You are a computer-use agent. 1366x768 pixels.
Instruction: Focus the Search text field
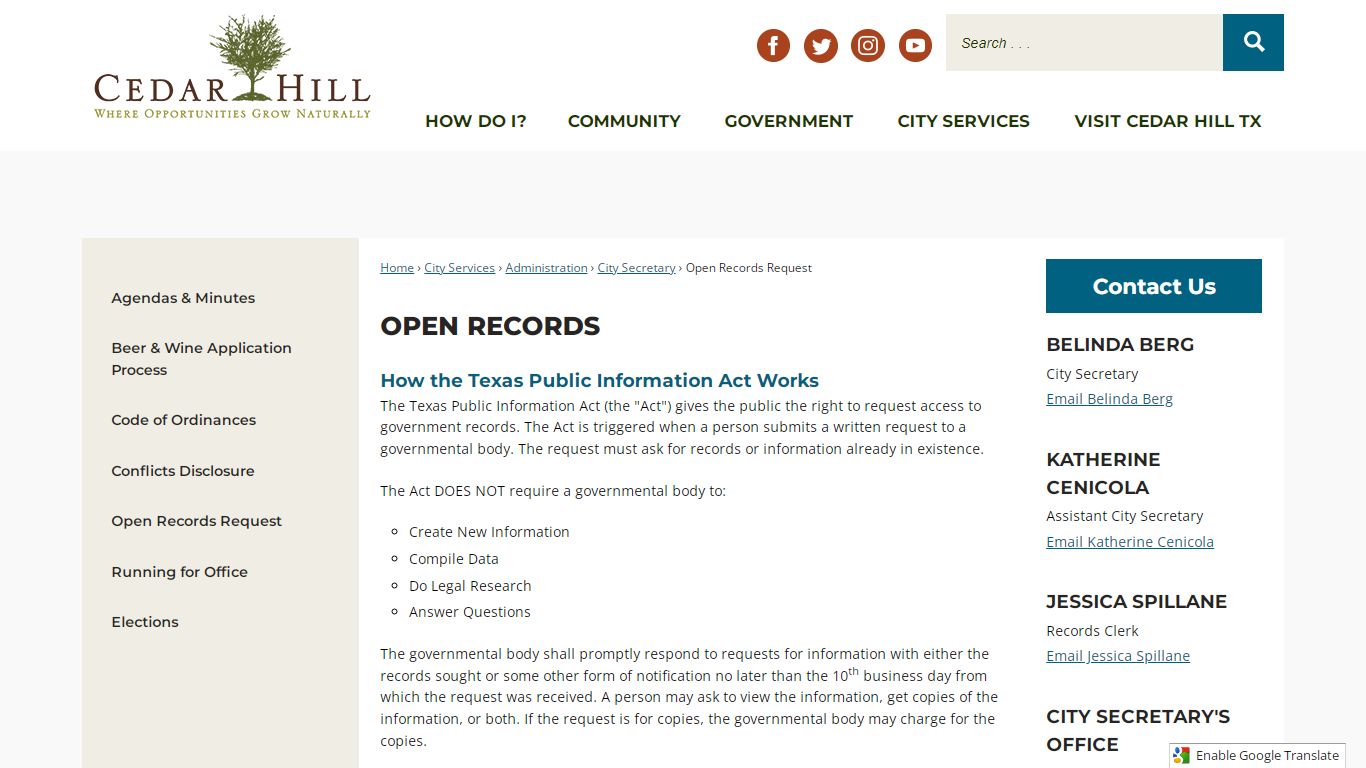point(1084,42)
